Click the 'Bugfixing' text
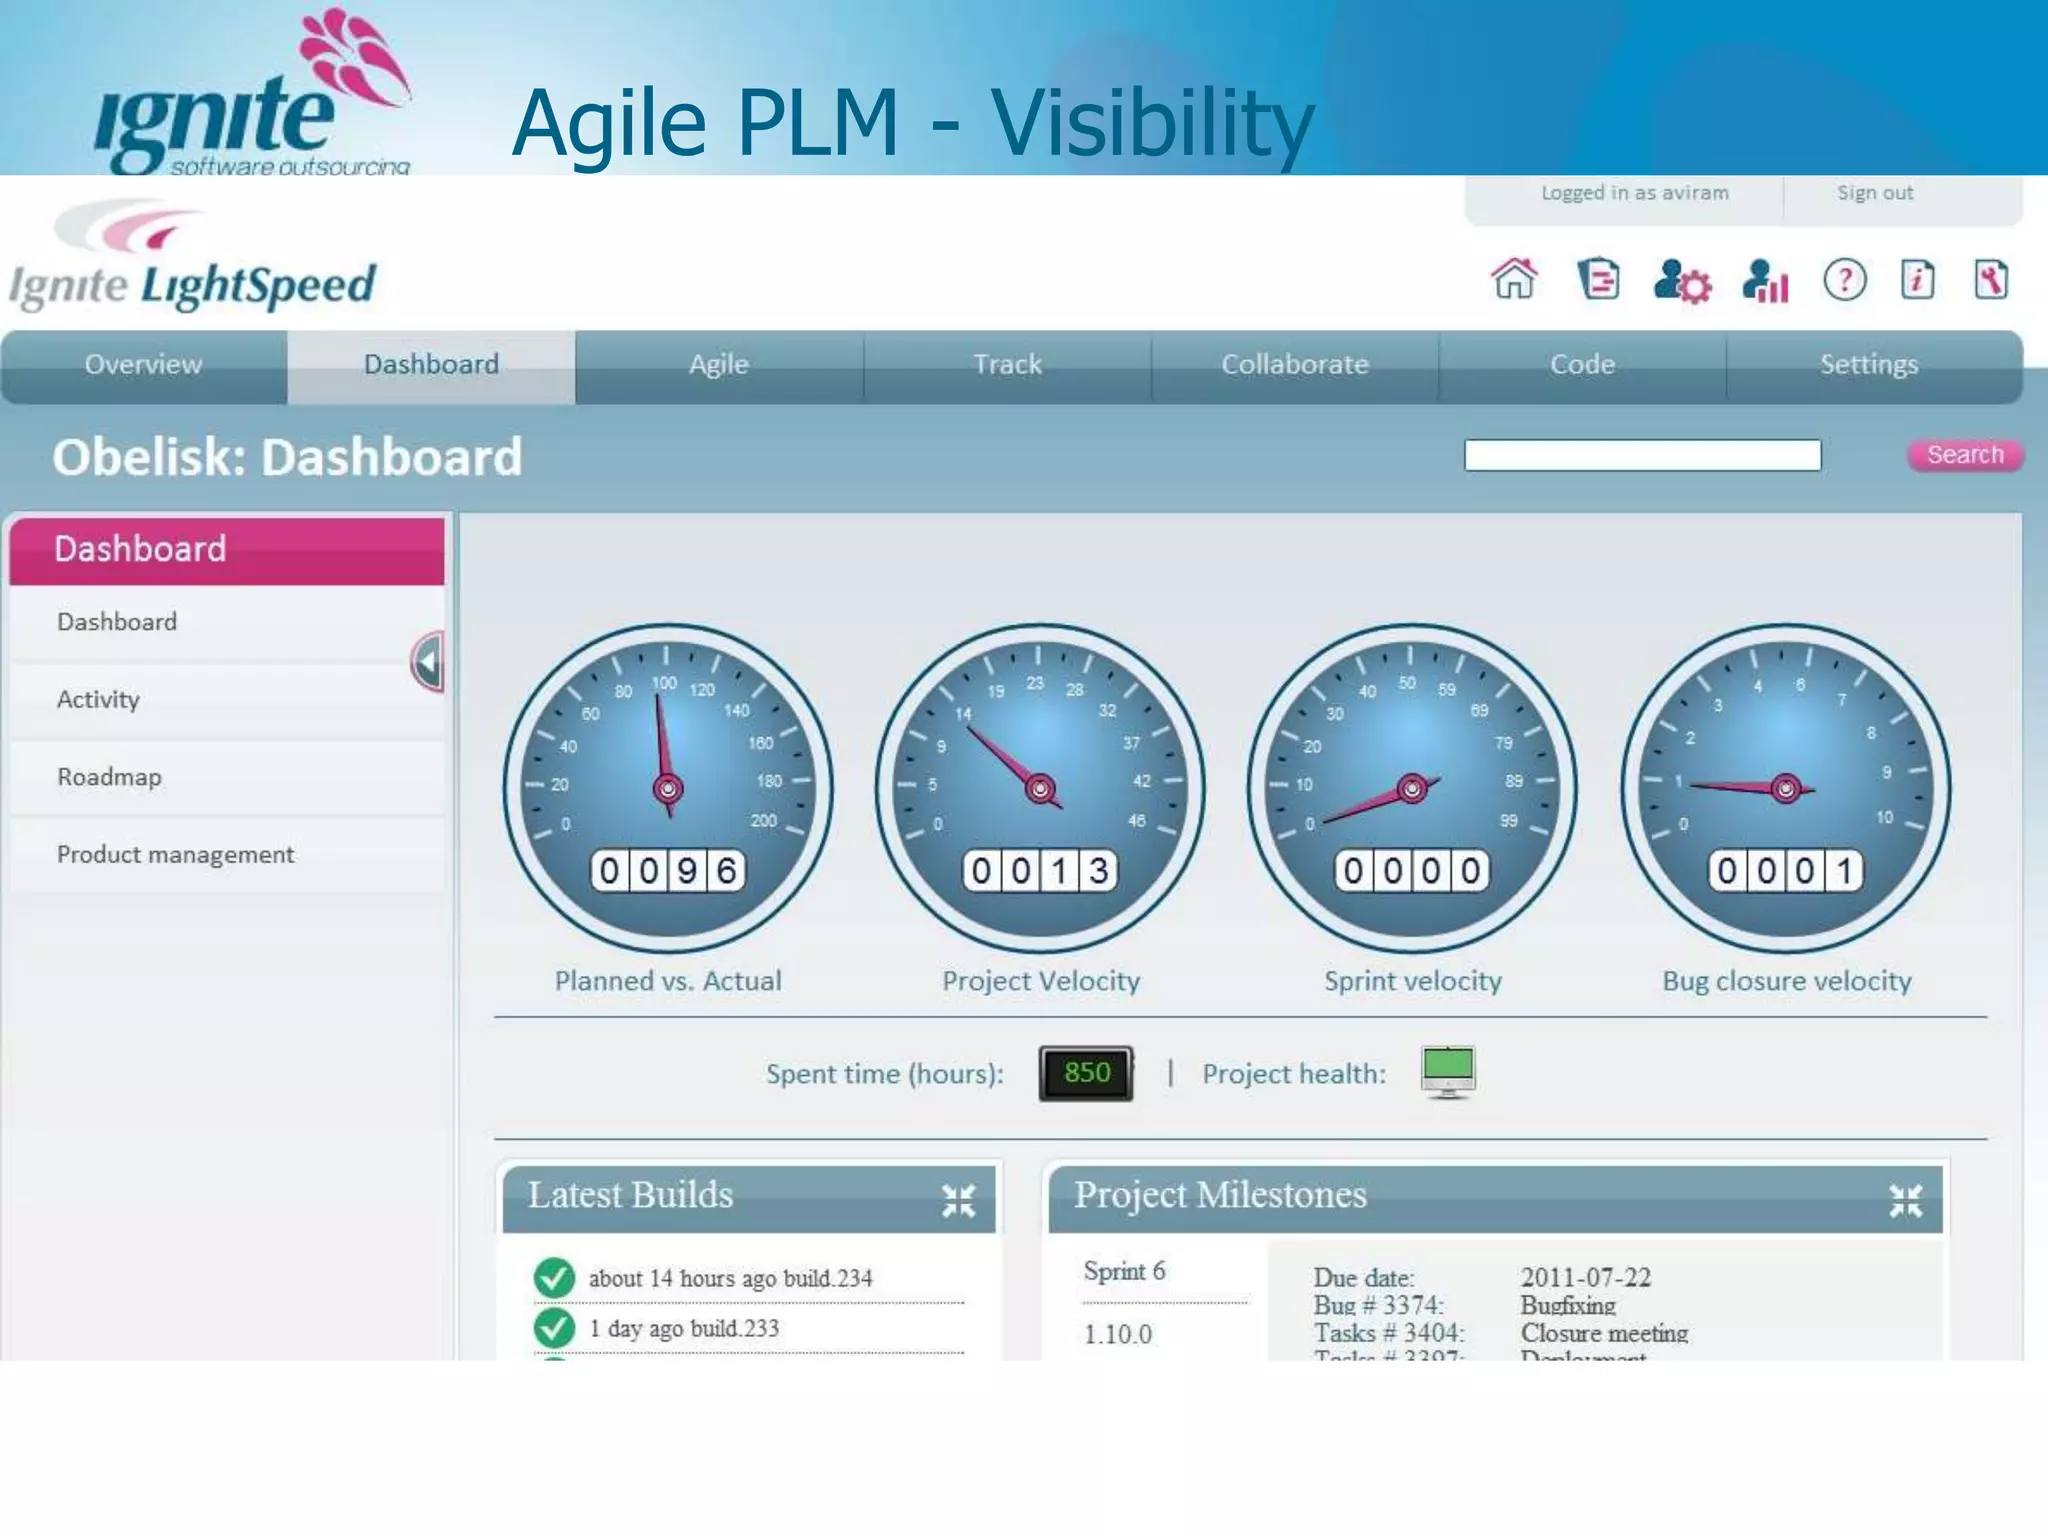 [x=1568, y=1305]
